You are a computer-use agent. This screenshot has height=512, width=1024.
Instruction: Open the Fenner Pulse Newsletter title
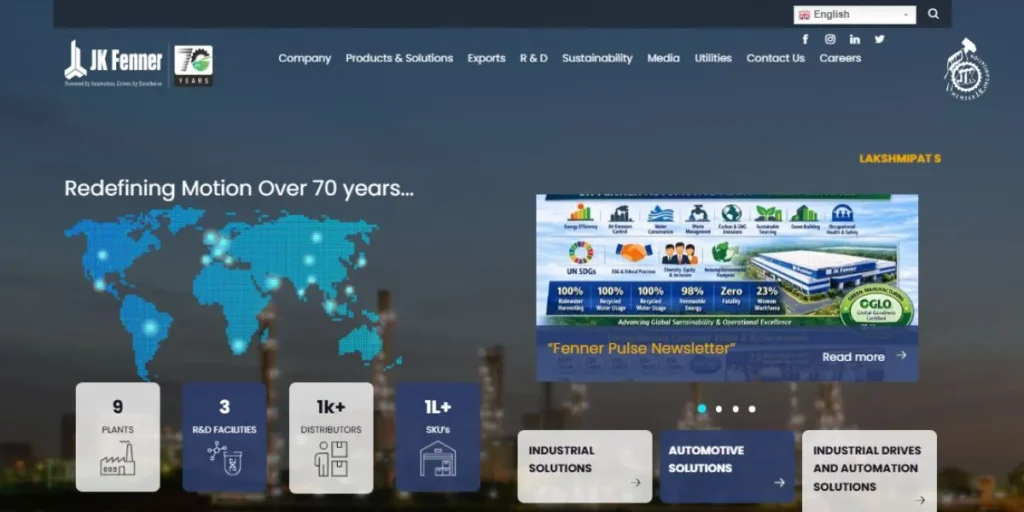(x=641, y=349)
